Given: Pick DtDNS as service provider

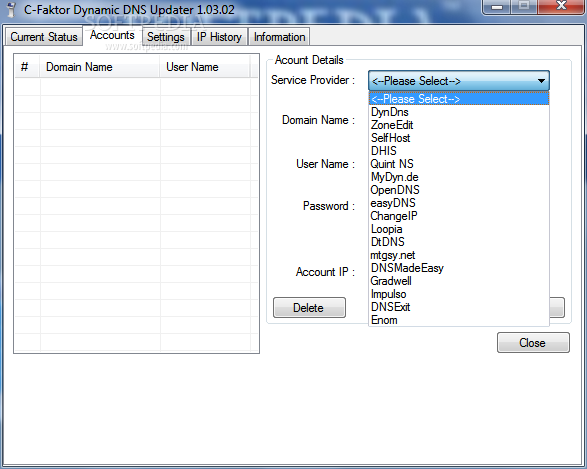Looking at the screenshot, I should [459, 242].
